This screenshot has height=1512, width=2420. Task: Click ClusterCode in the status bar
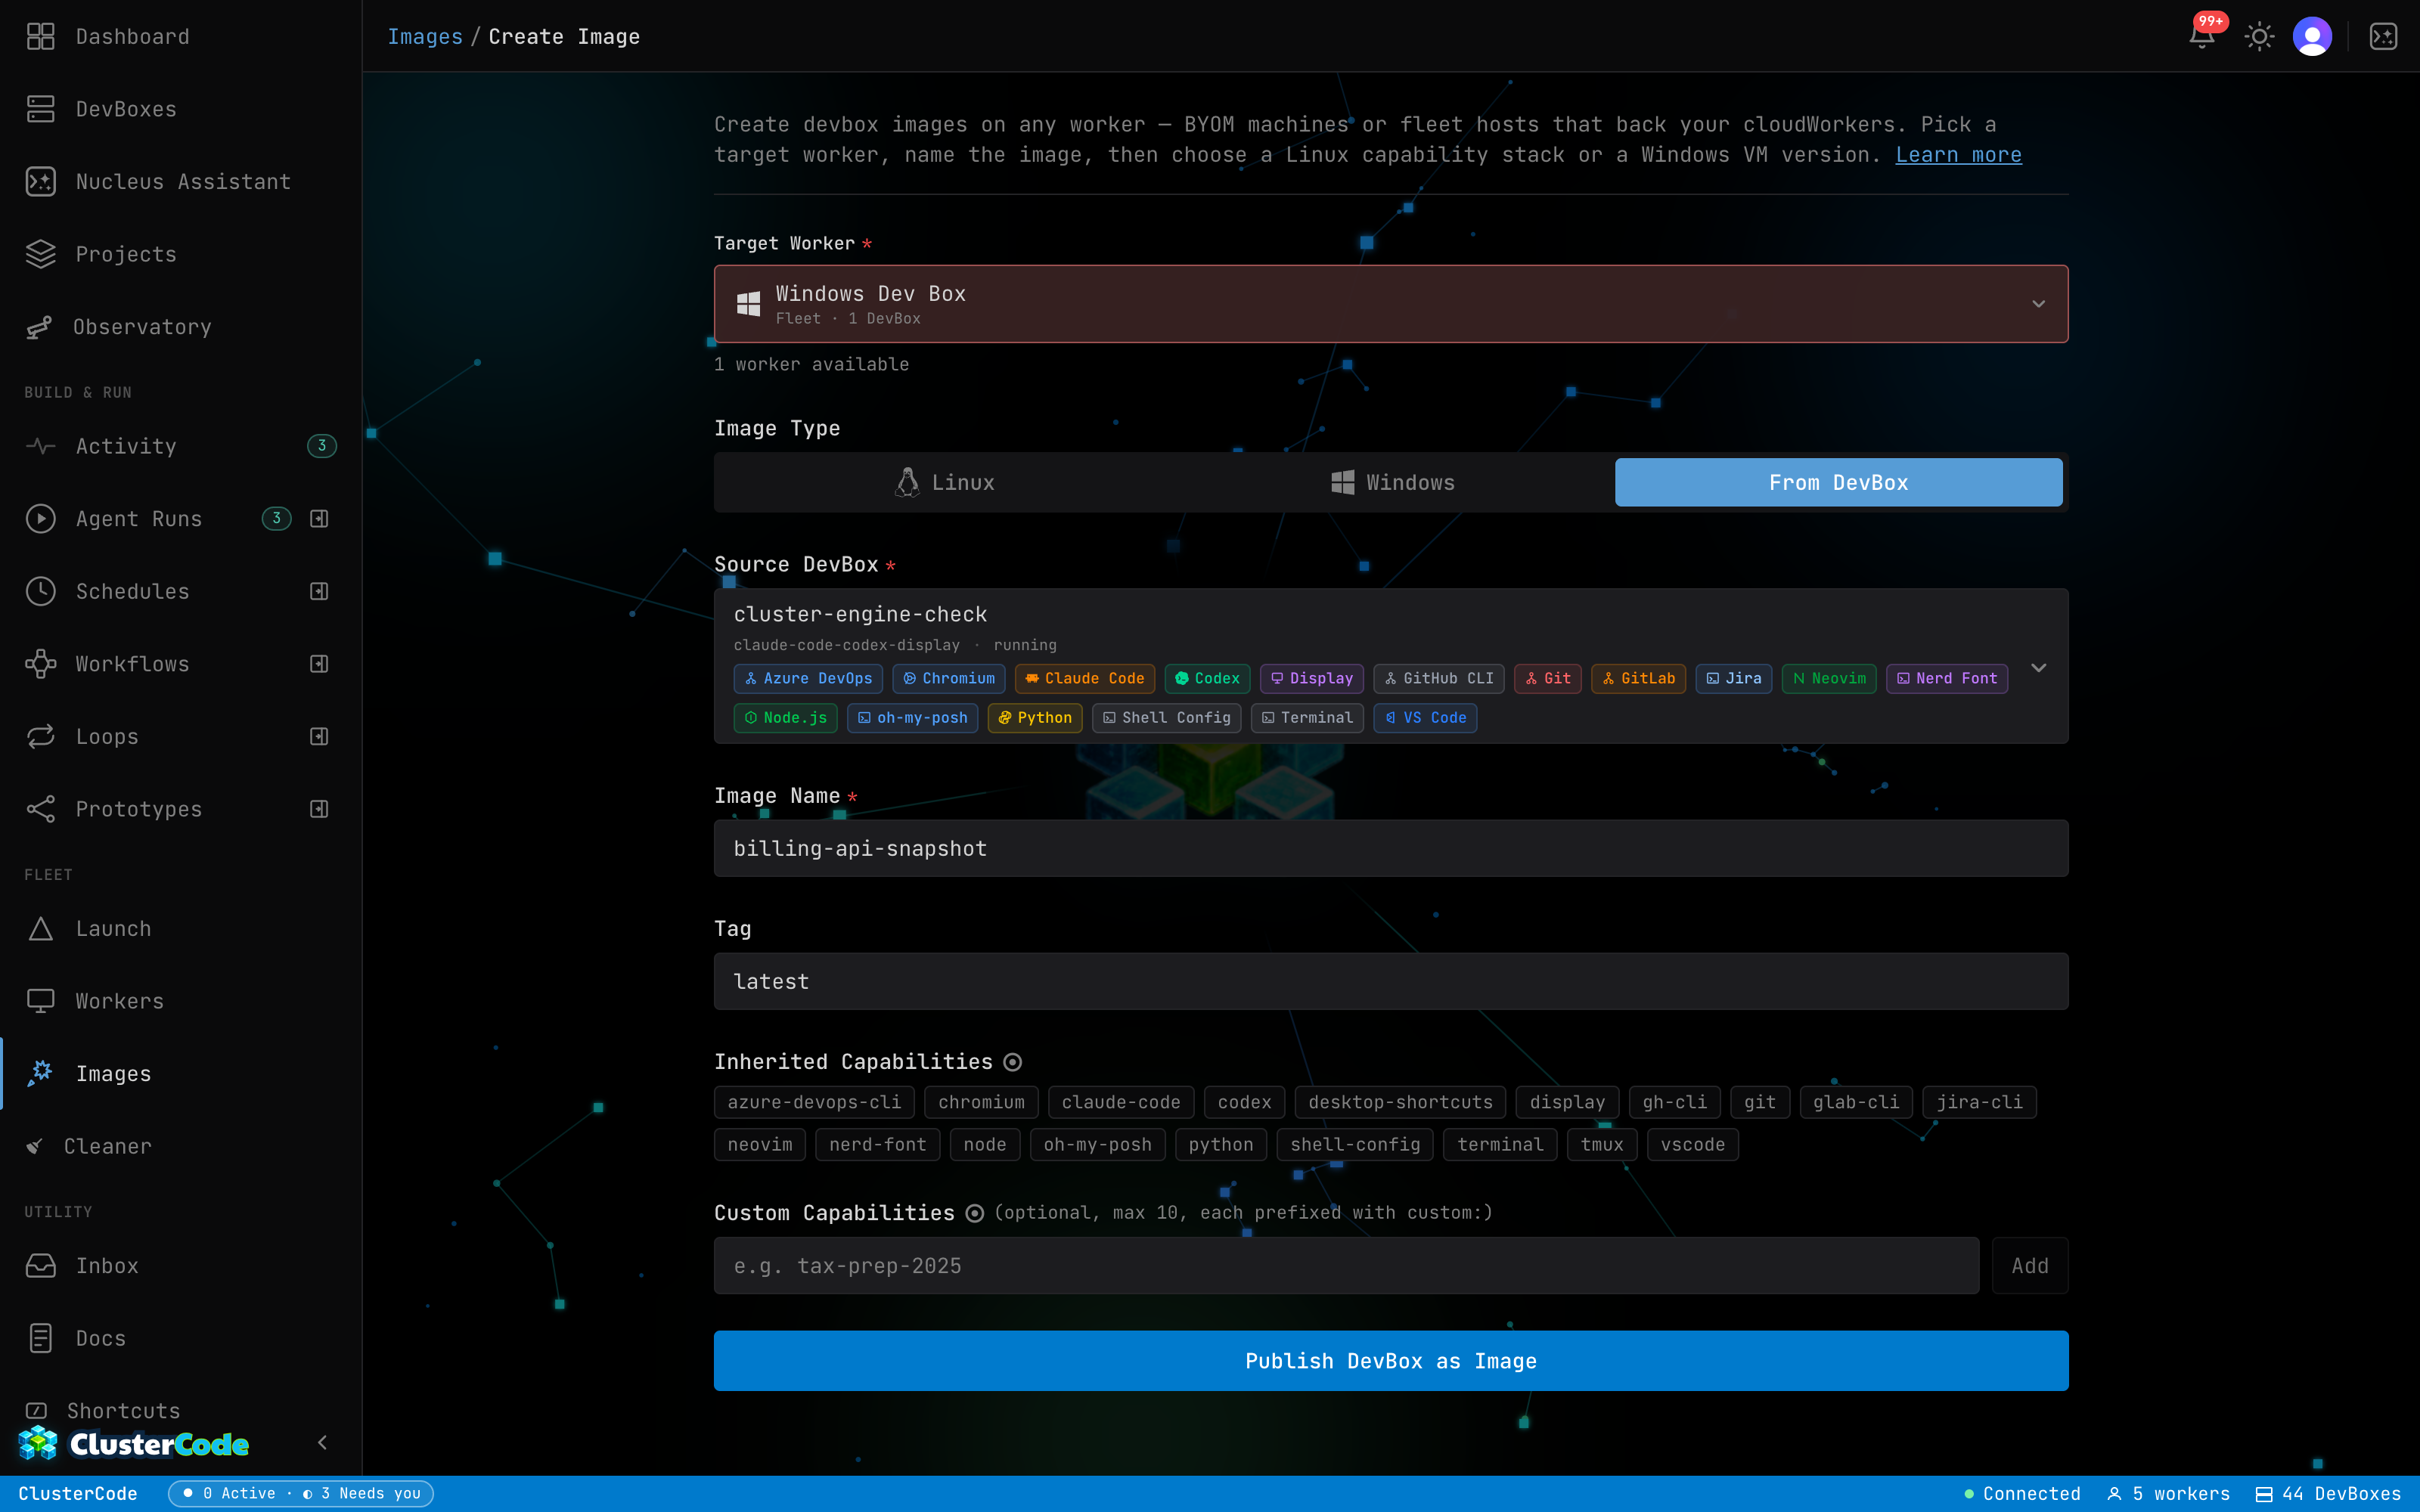(x=78, y=1493)
